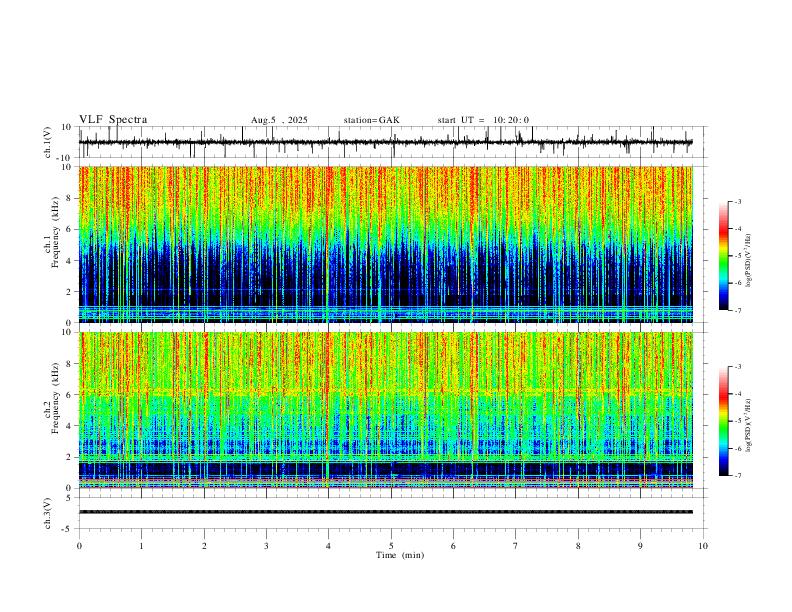Screen dimensions: 792x612
Task: Click time axis tick label '5'
Action: 391,546
